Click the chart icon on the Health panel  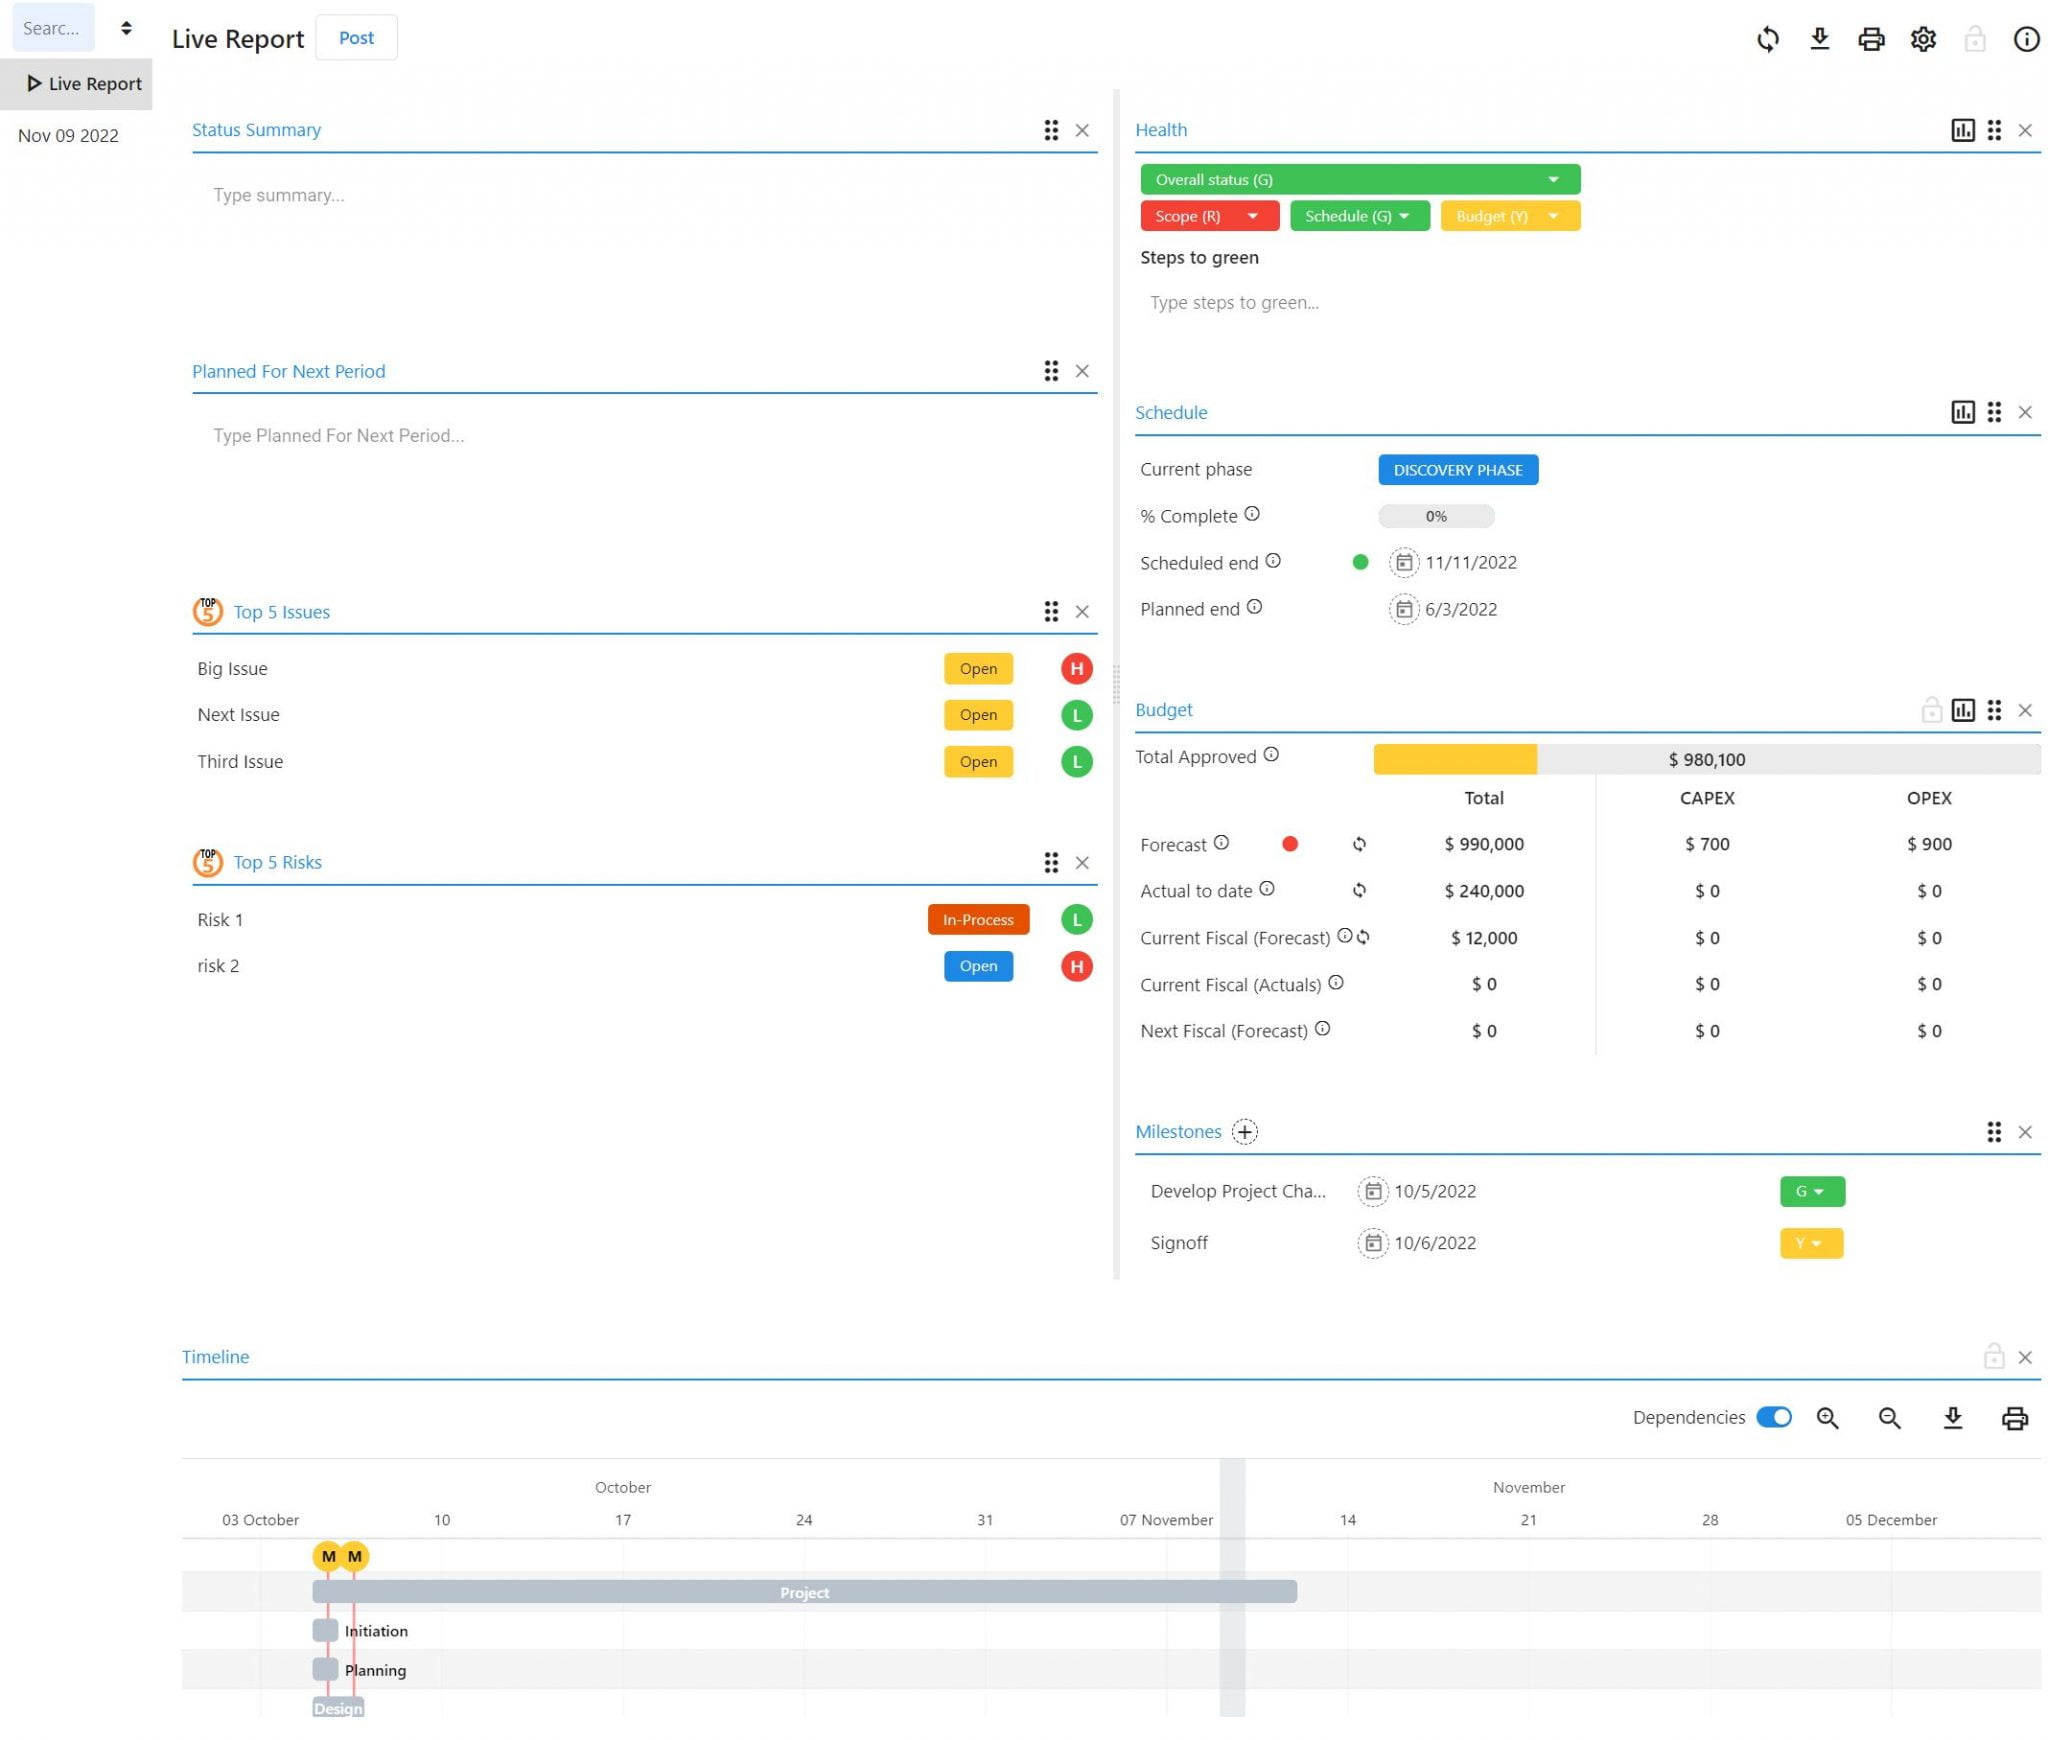click(1963, 130)
